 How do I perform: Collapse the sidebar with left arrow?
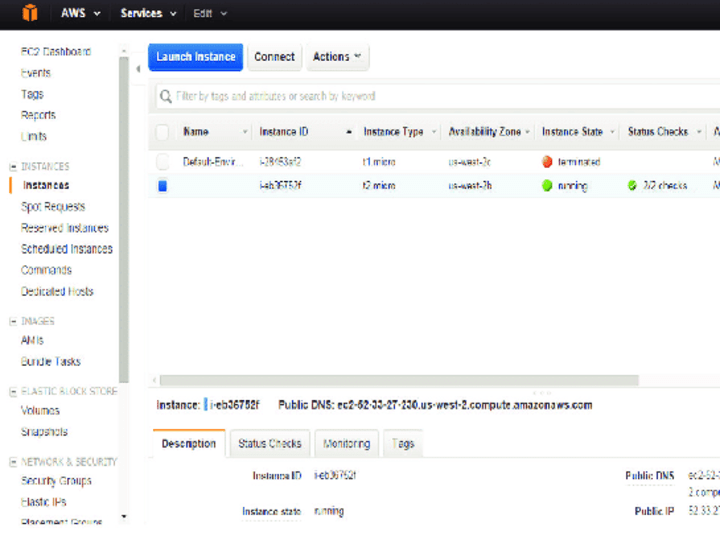coord(138,69)
